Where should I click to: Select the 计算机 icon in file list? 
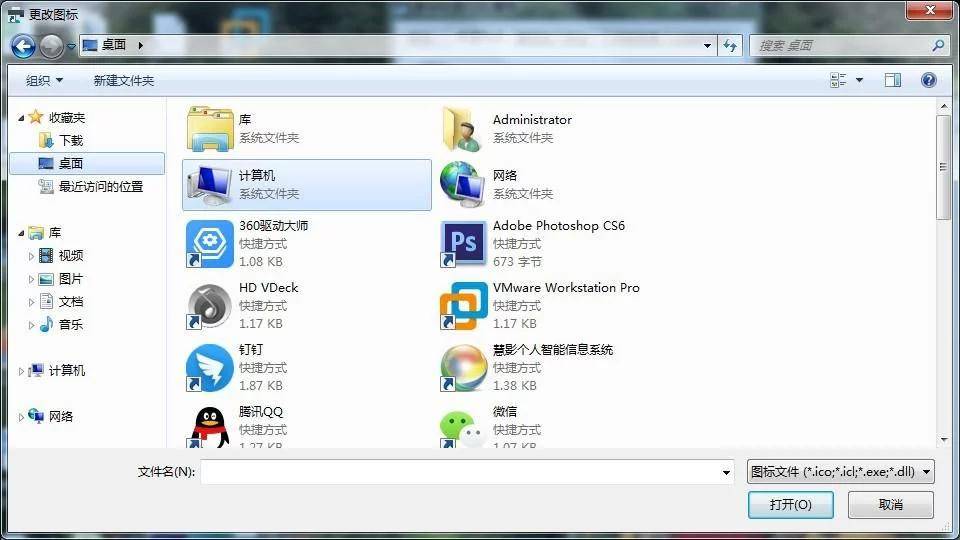[210, 185]
